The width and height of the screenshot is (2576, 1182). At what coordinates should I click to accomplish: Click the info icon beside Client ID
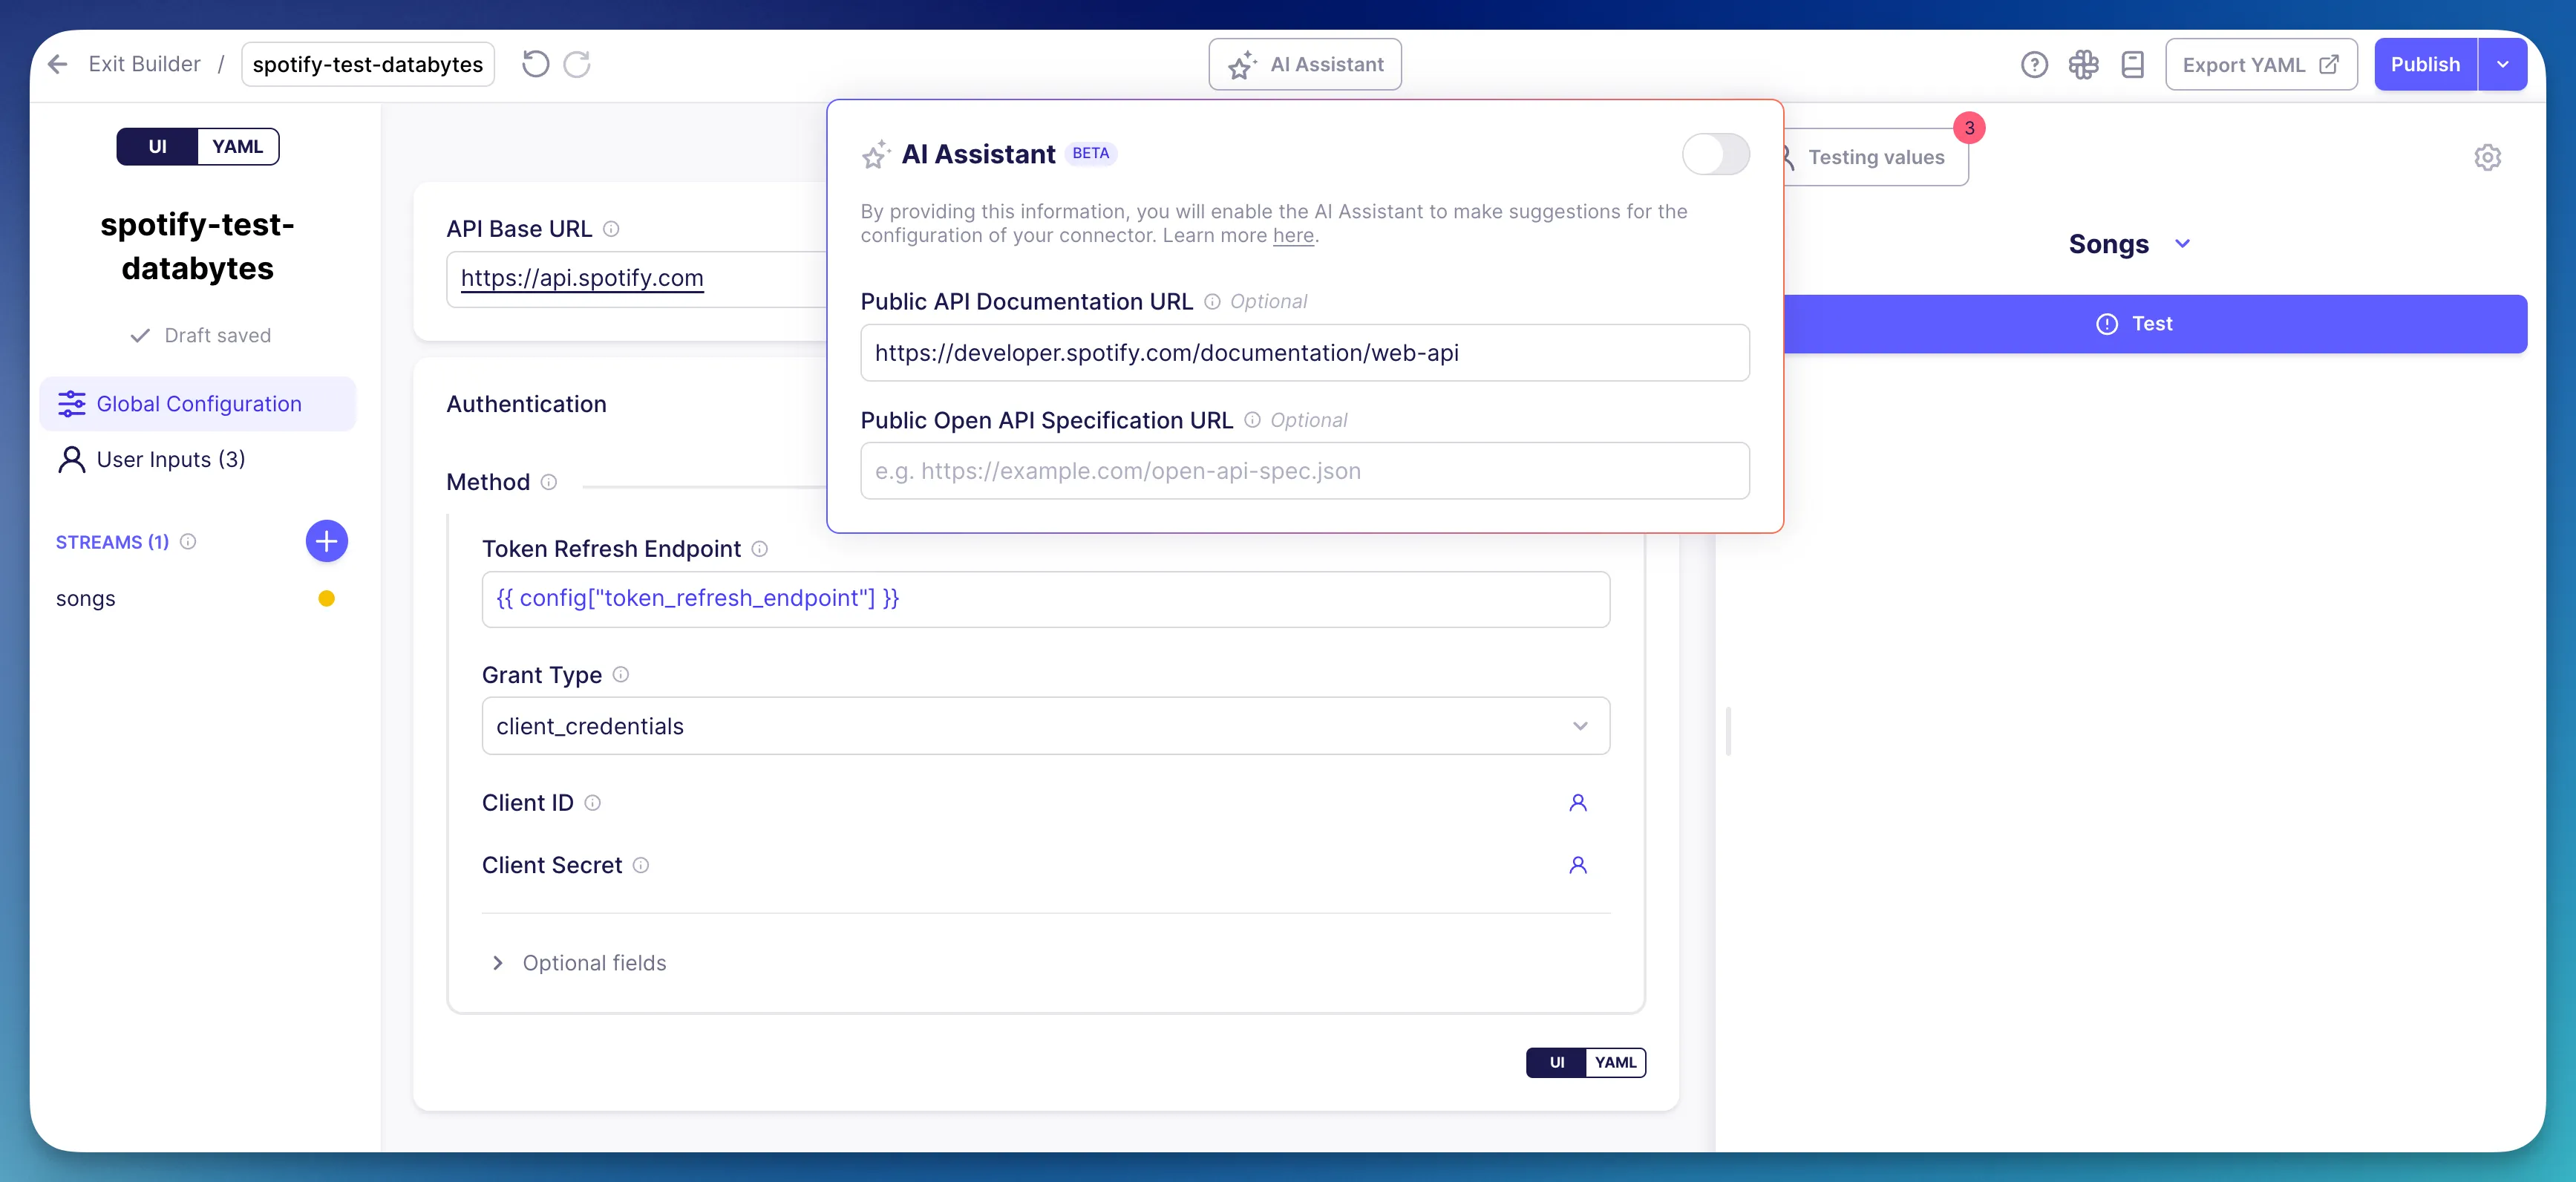click(593, 803)
